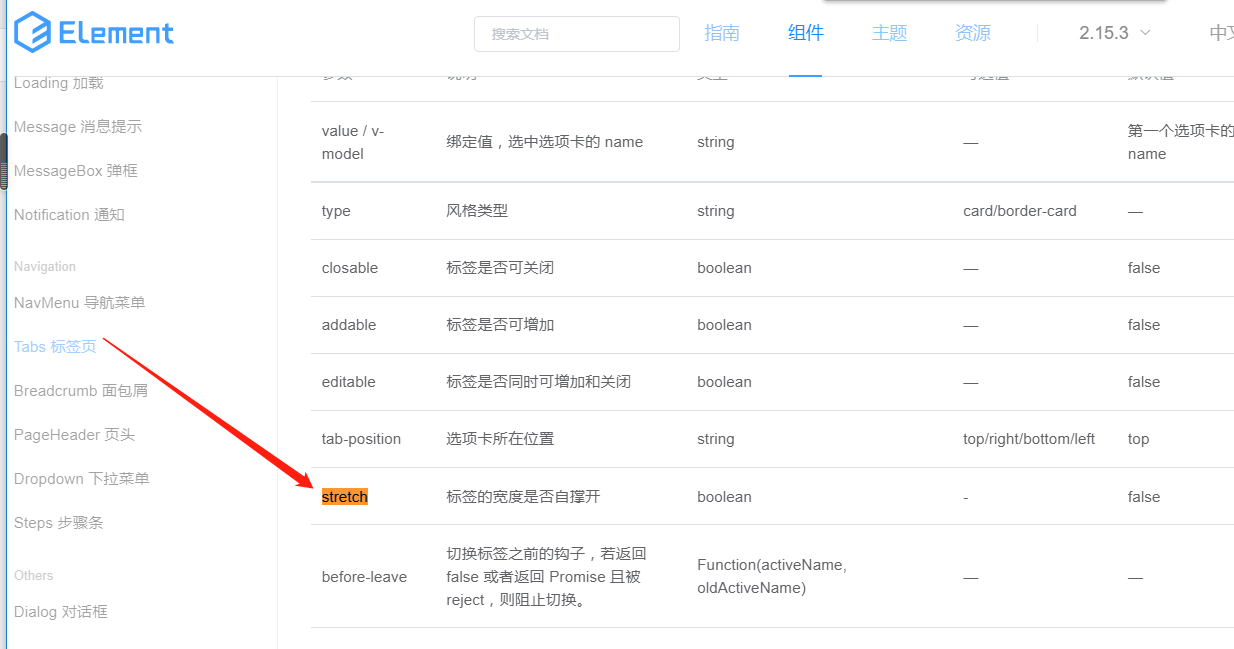1234x649 pixels.
Task: Open the 资源 section
Action: click(971, 33)
